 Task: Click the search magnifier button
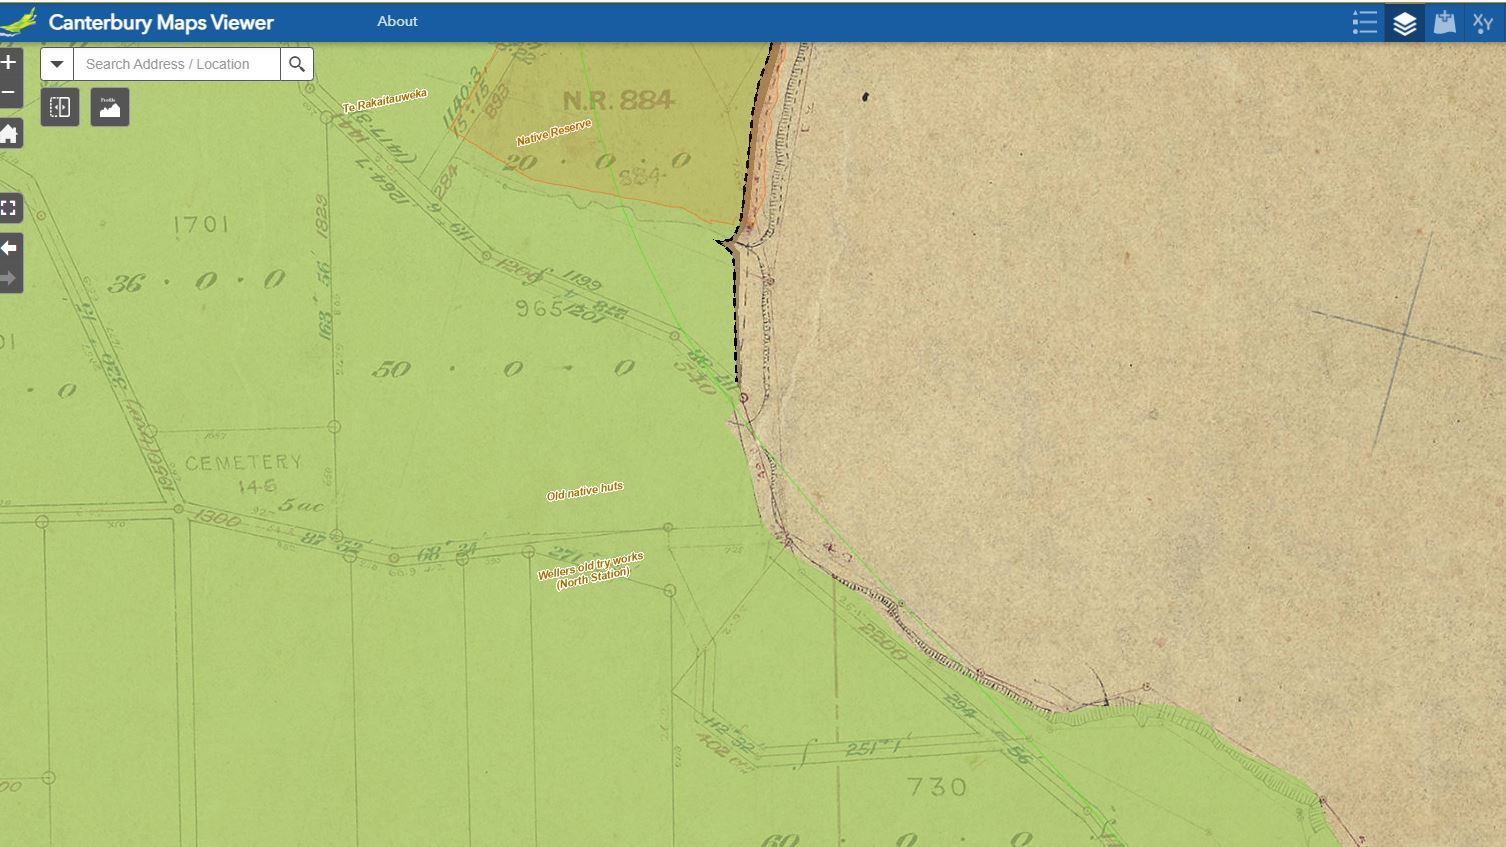(x=297, y=64)
